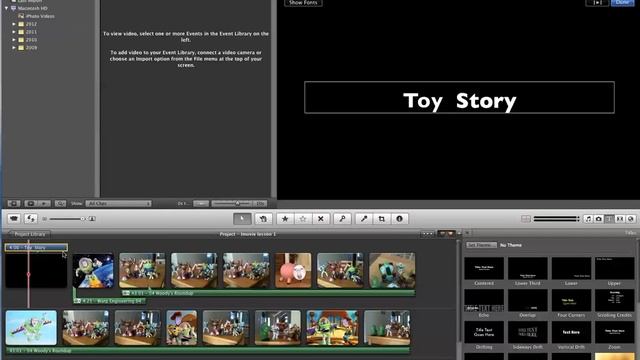Toggle the event list visibility button
Screen dimensions: 640x360
coord(13,203)
